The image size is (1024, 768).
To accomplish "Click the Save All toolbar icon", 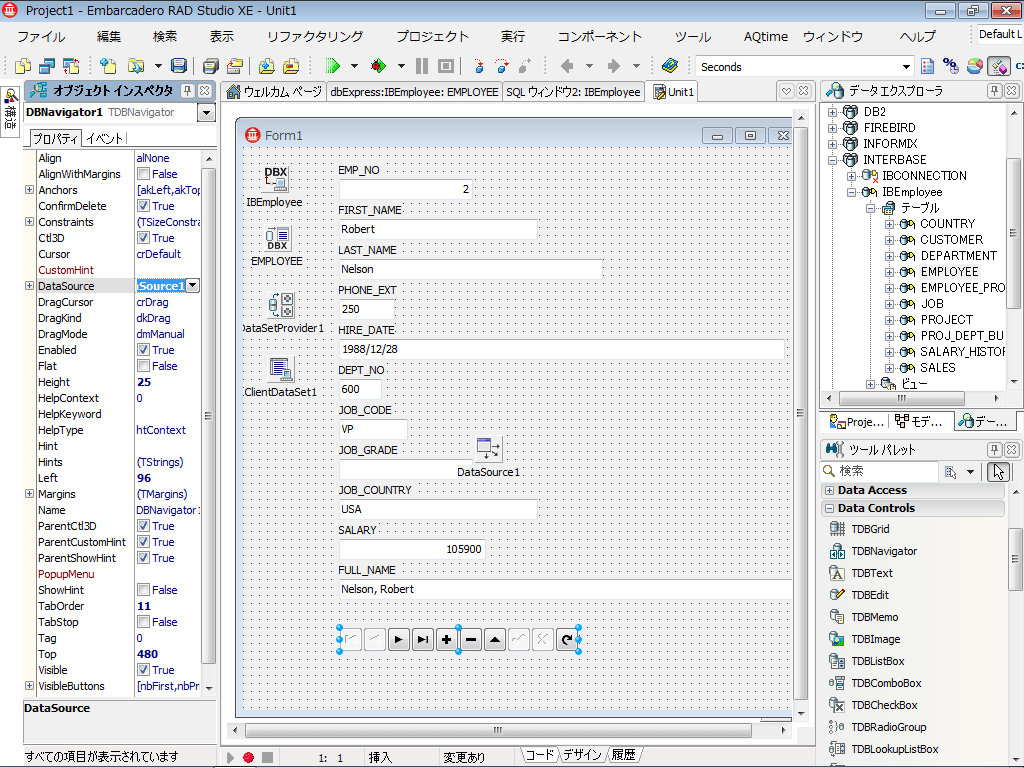I will 210,66.
